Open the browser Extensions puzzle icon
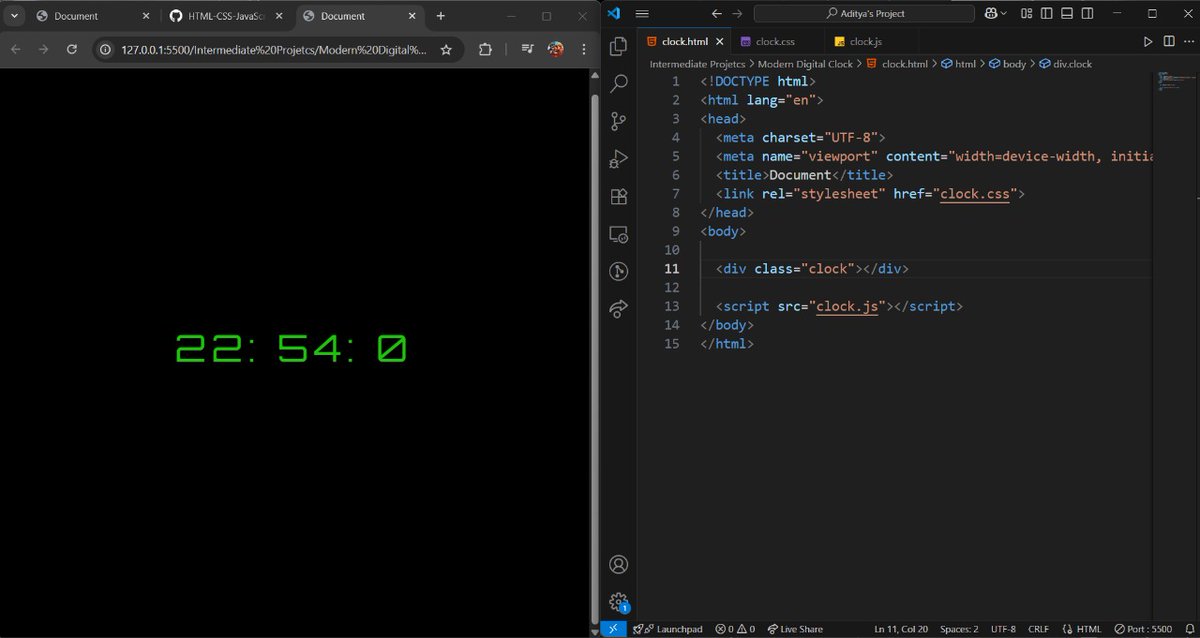This screenshot has width=1200, height=638. (x=485, y=49)
